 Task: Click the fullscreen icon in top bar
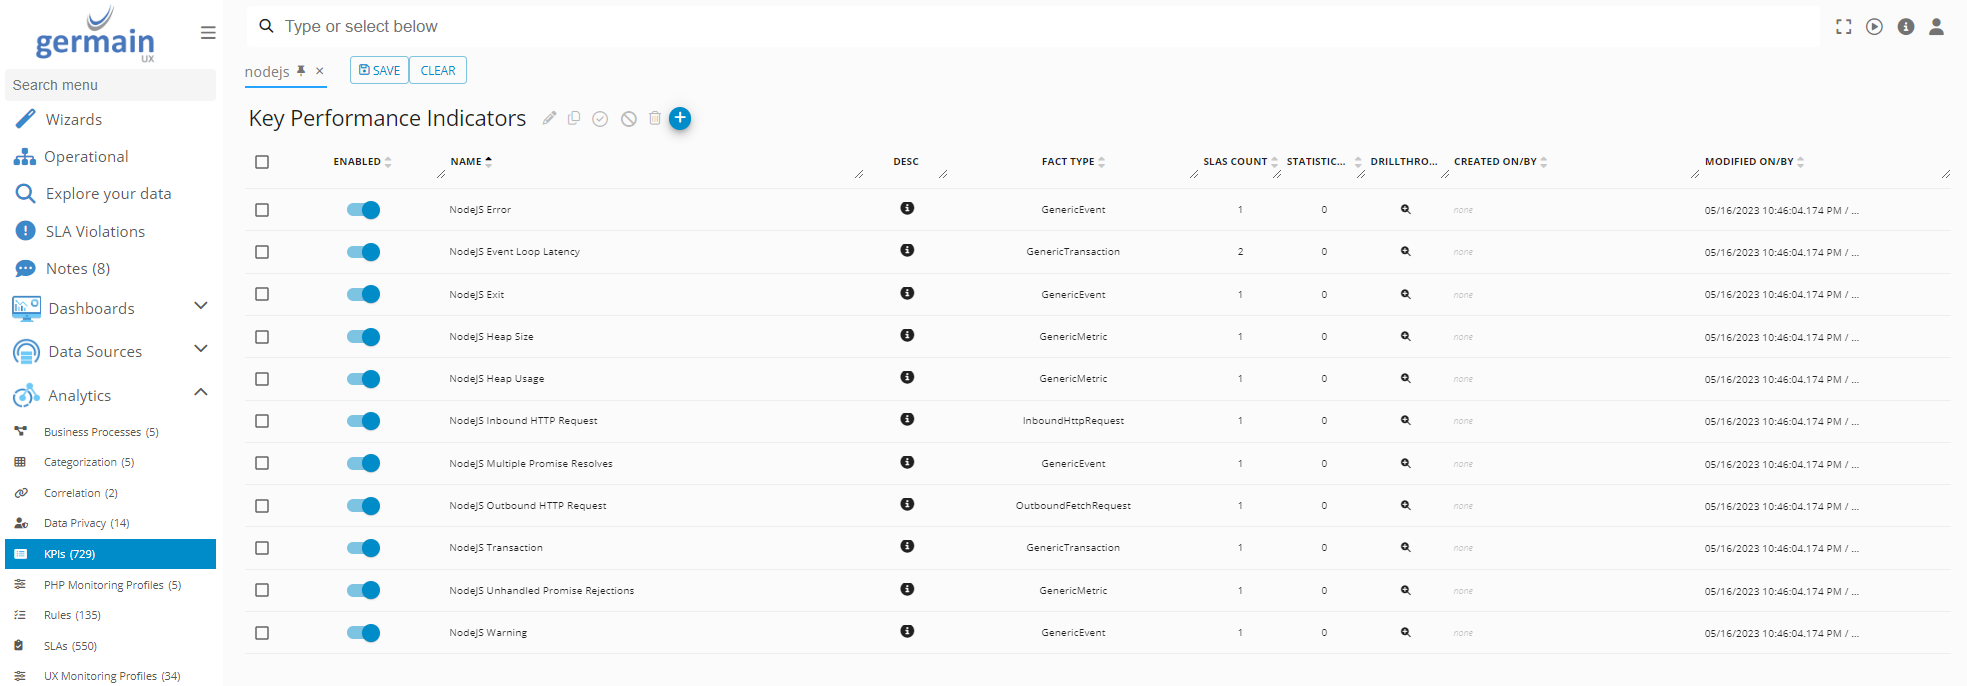coord(1843,27)
